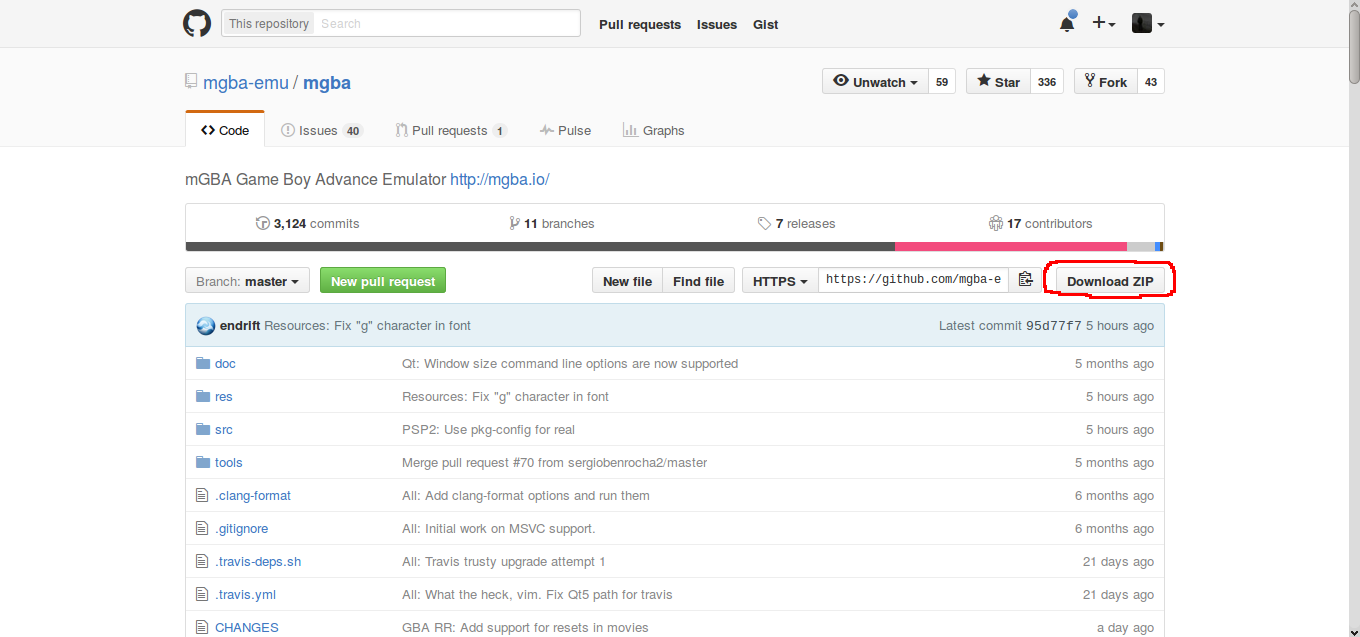Viewport: 1360px width, 637px height.
Task: Open the 17 contributors link
Action: pos(1040,223)
